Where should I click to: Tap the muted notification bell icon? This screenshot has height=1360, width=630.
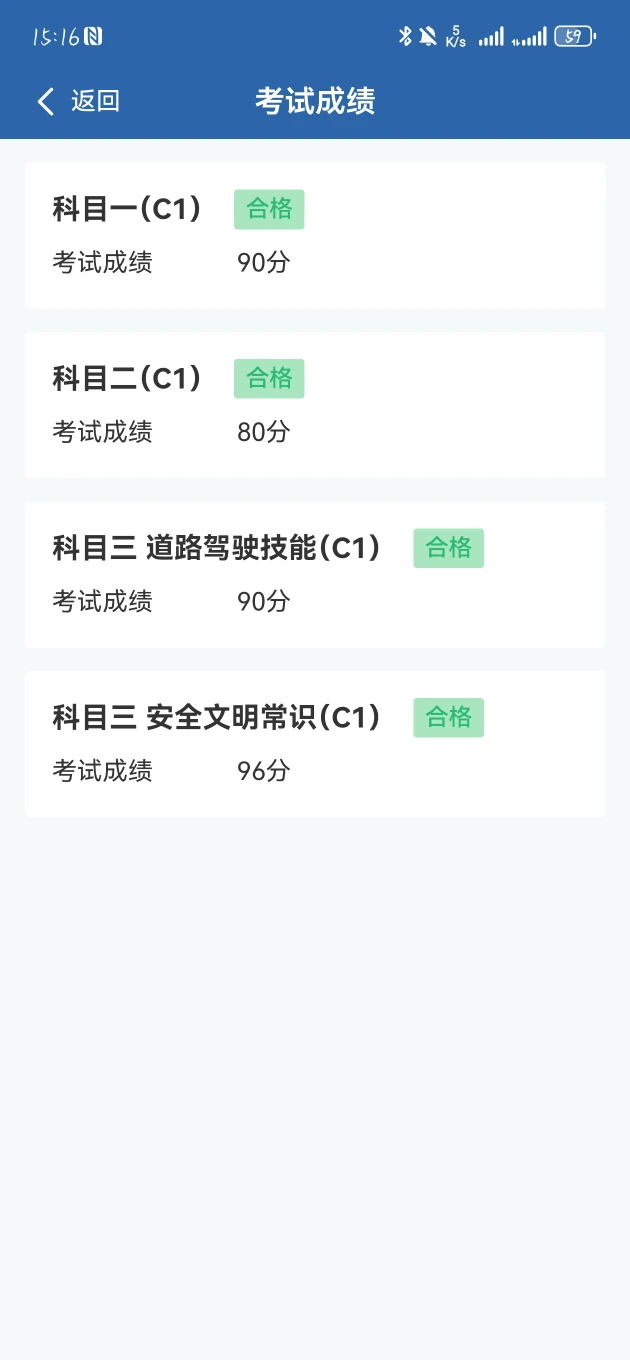(x=428, y=37)
